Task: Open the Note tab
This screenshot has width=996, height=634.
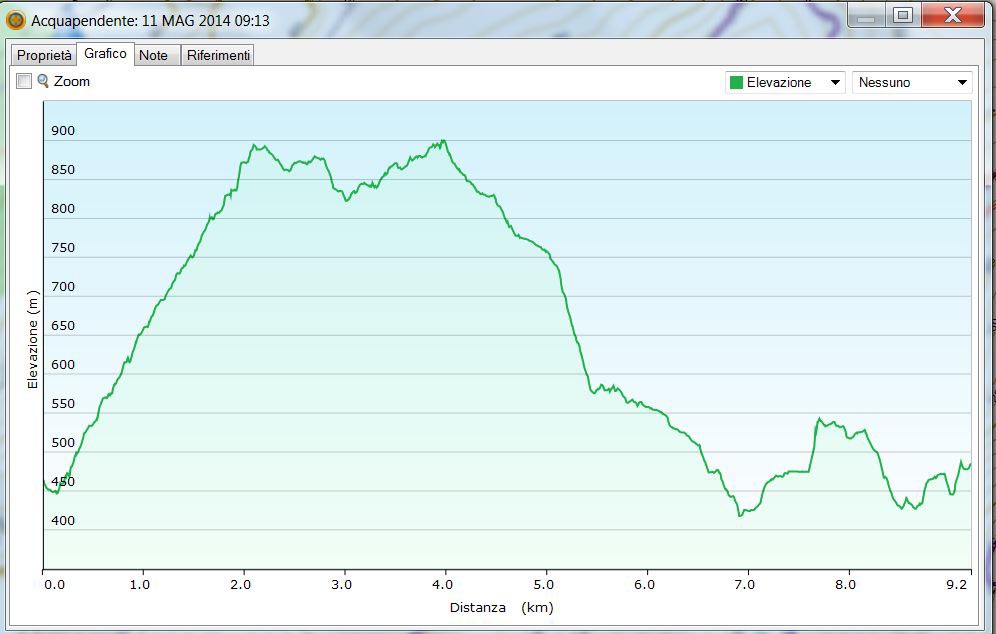Action: (153, 55)
